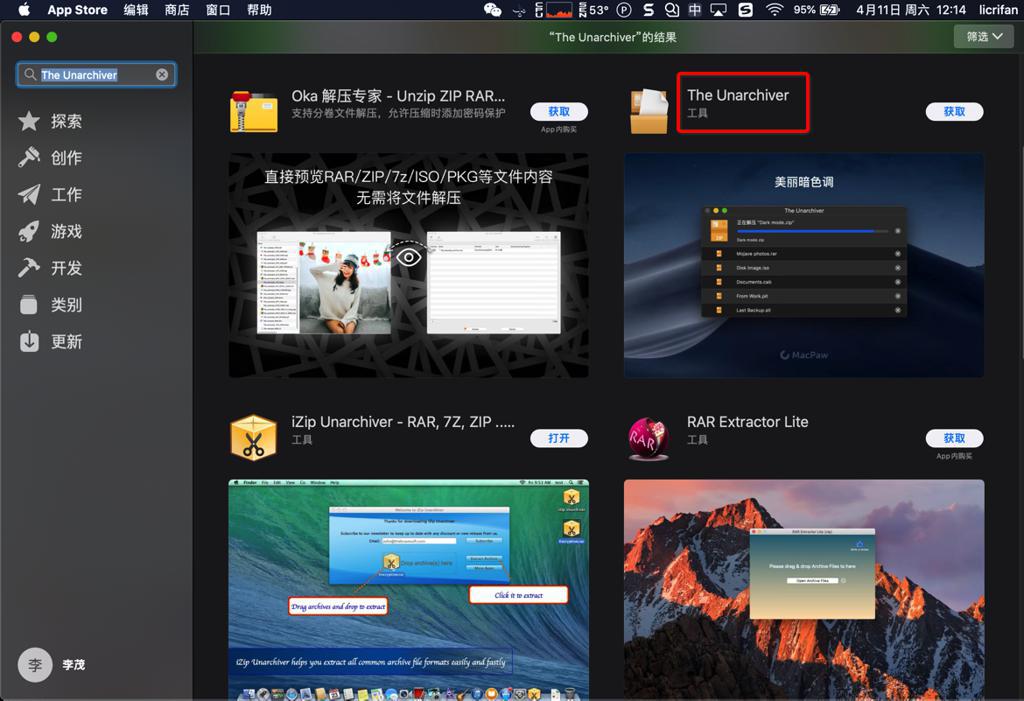Screen dimensions: 1024x701
Task: Open the 李茂 account name
Action: pos(74,664)
